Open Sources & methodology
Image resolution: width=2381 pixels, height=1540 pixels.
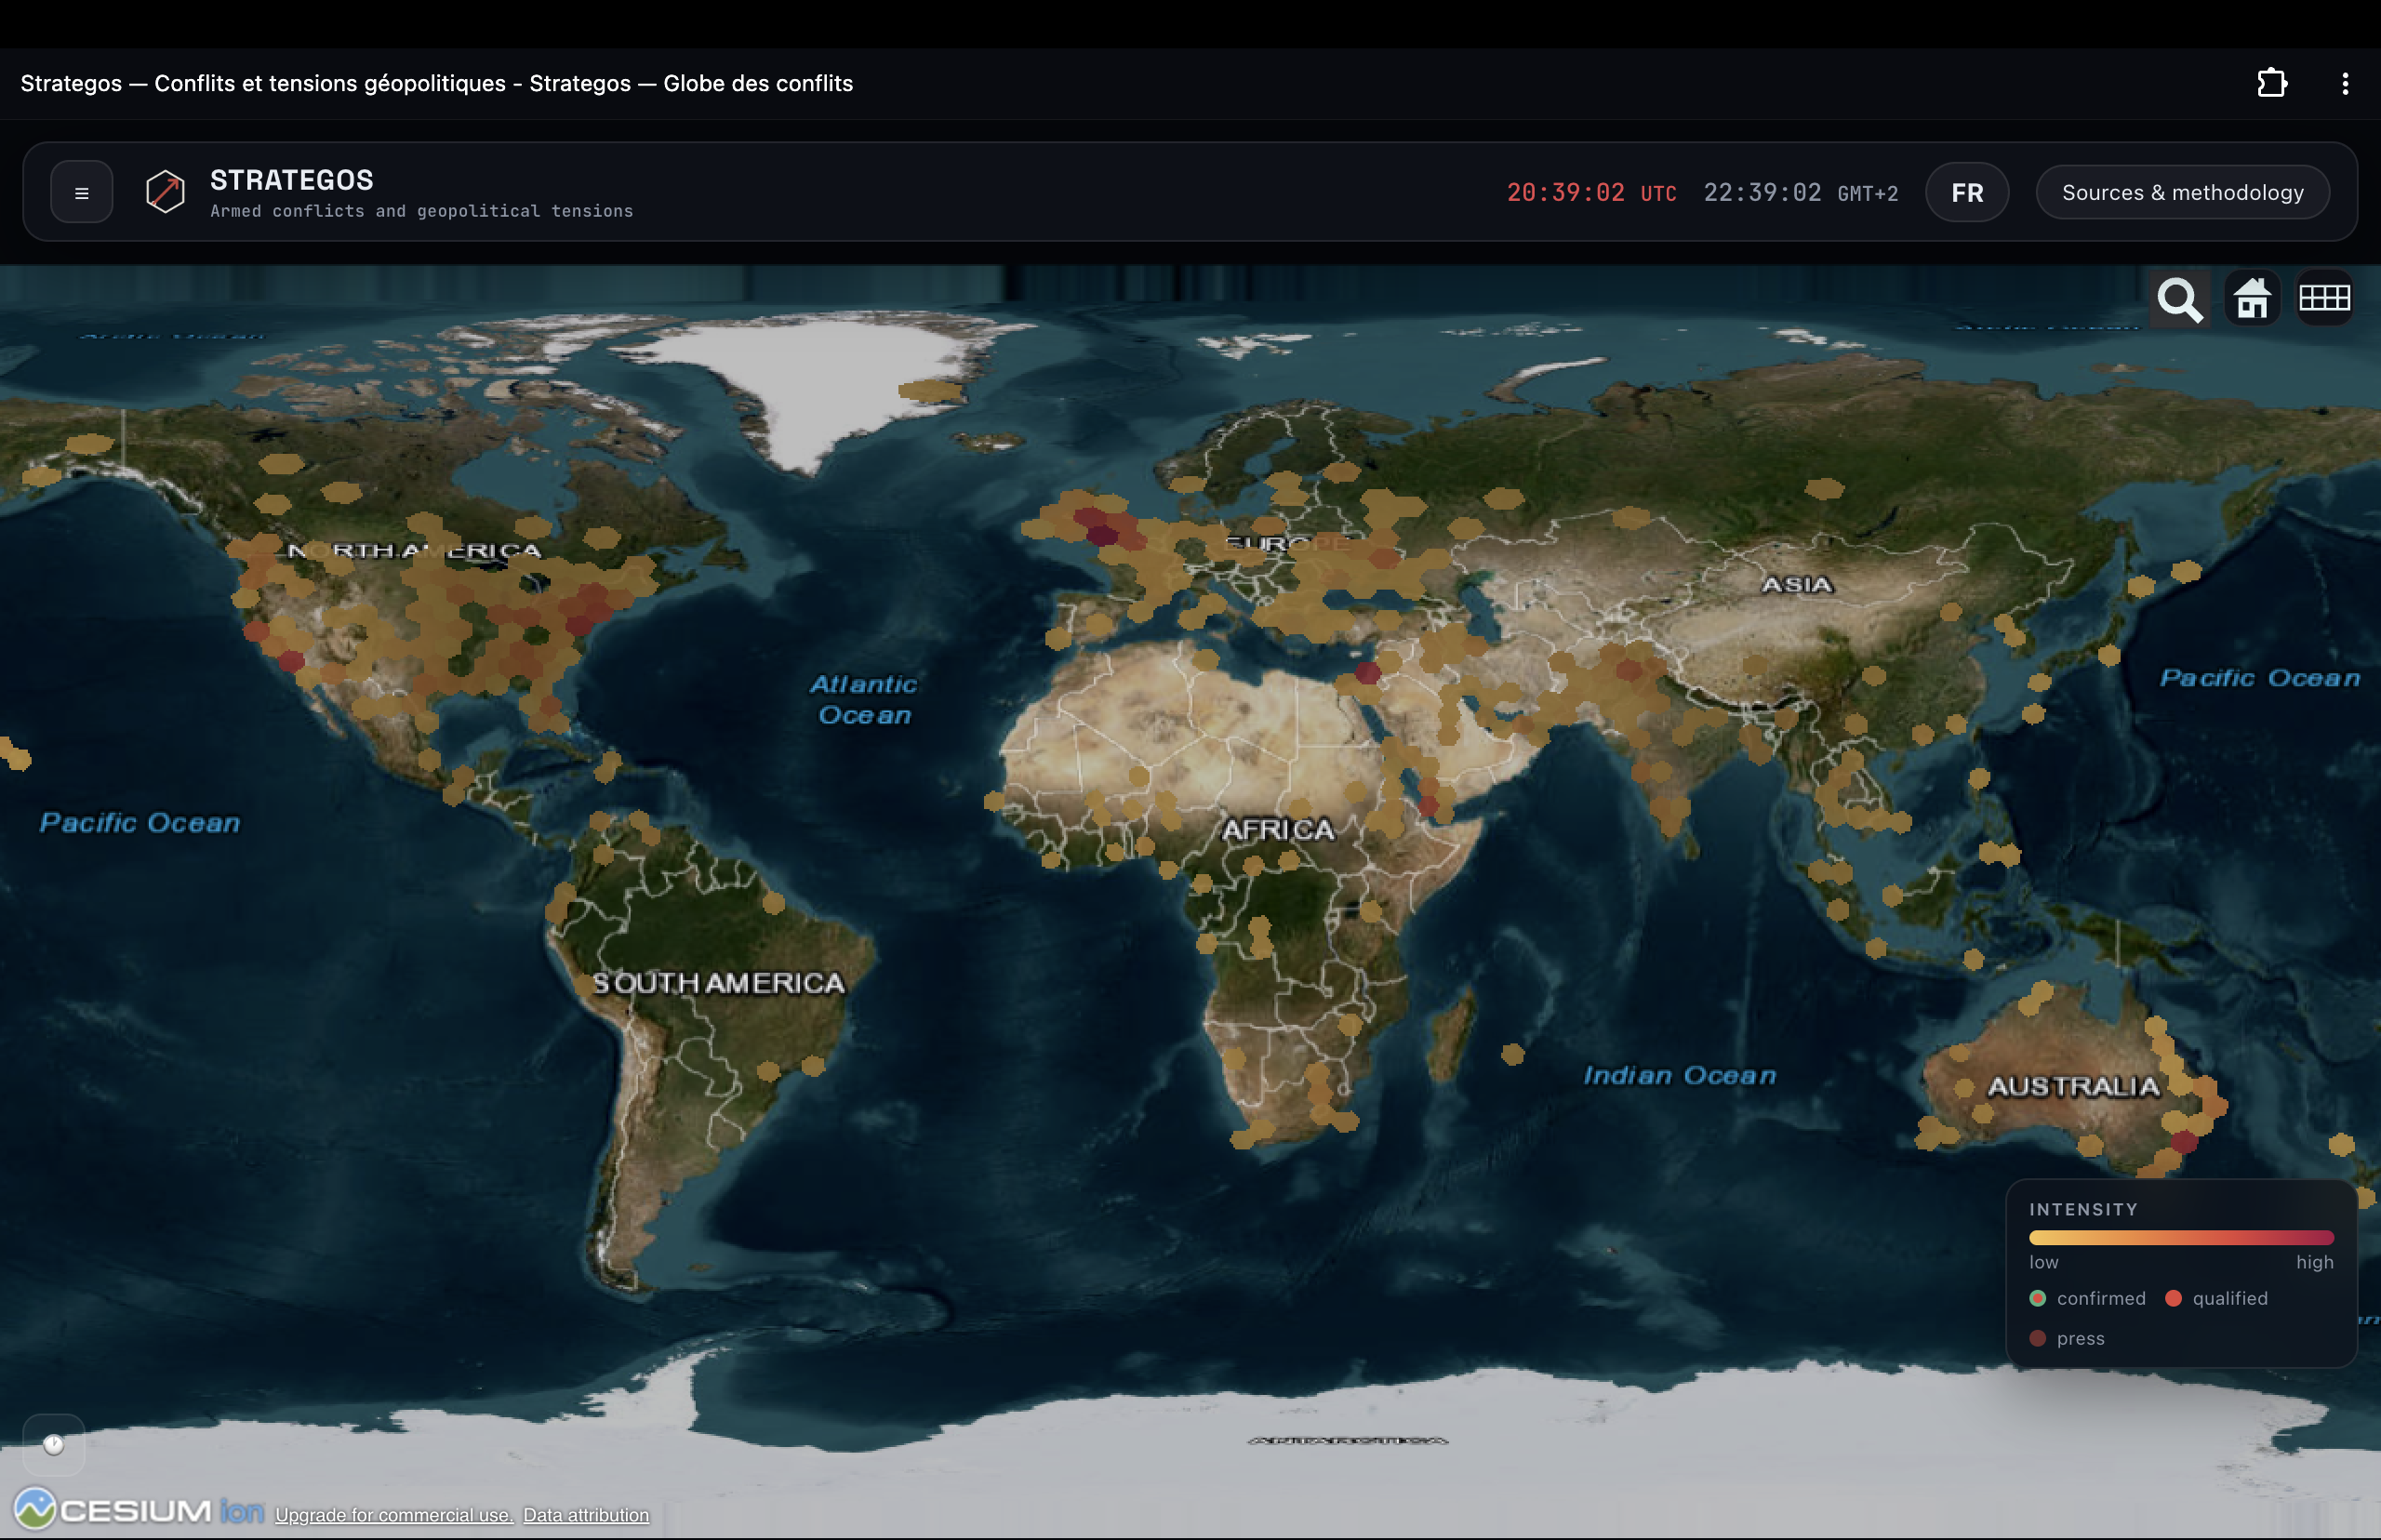pyautogui.click(x=2182, y=192)
